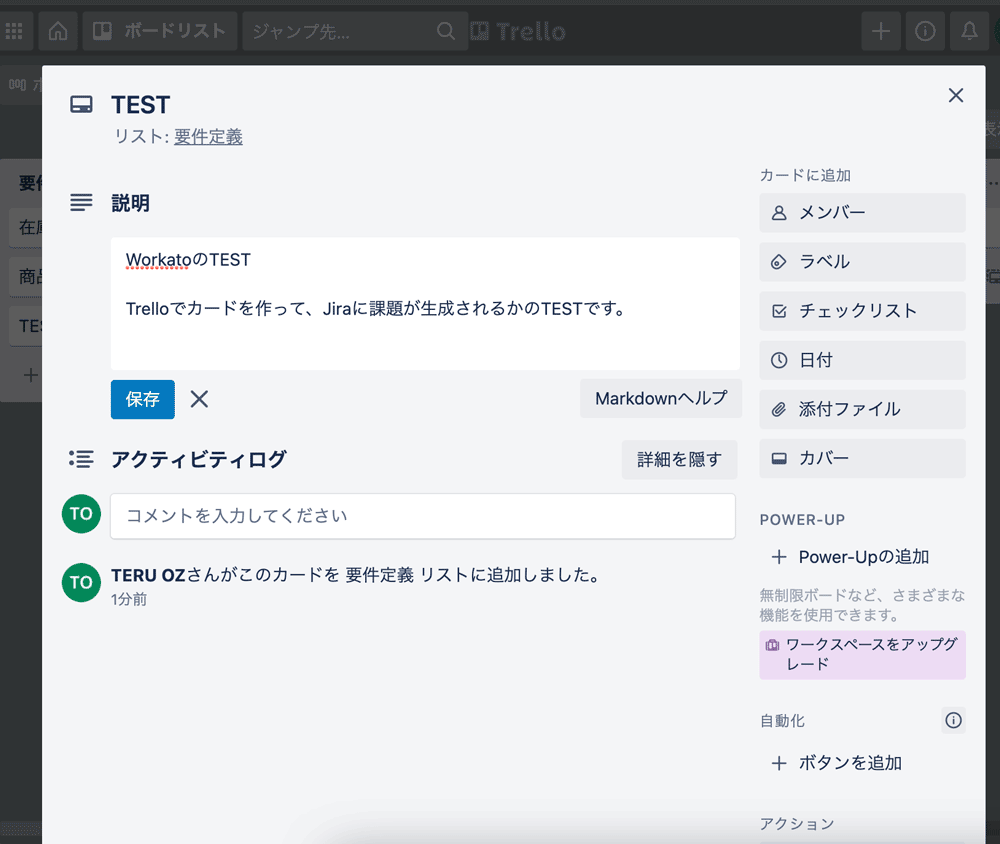
Task: Open the apps grid icon in header
Action: point(14,31)
